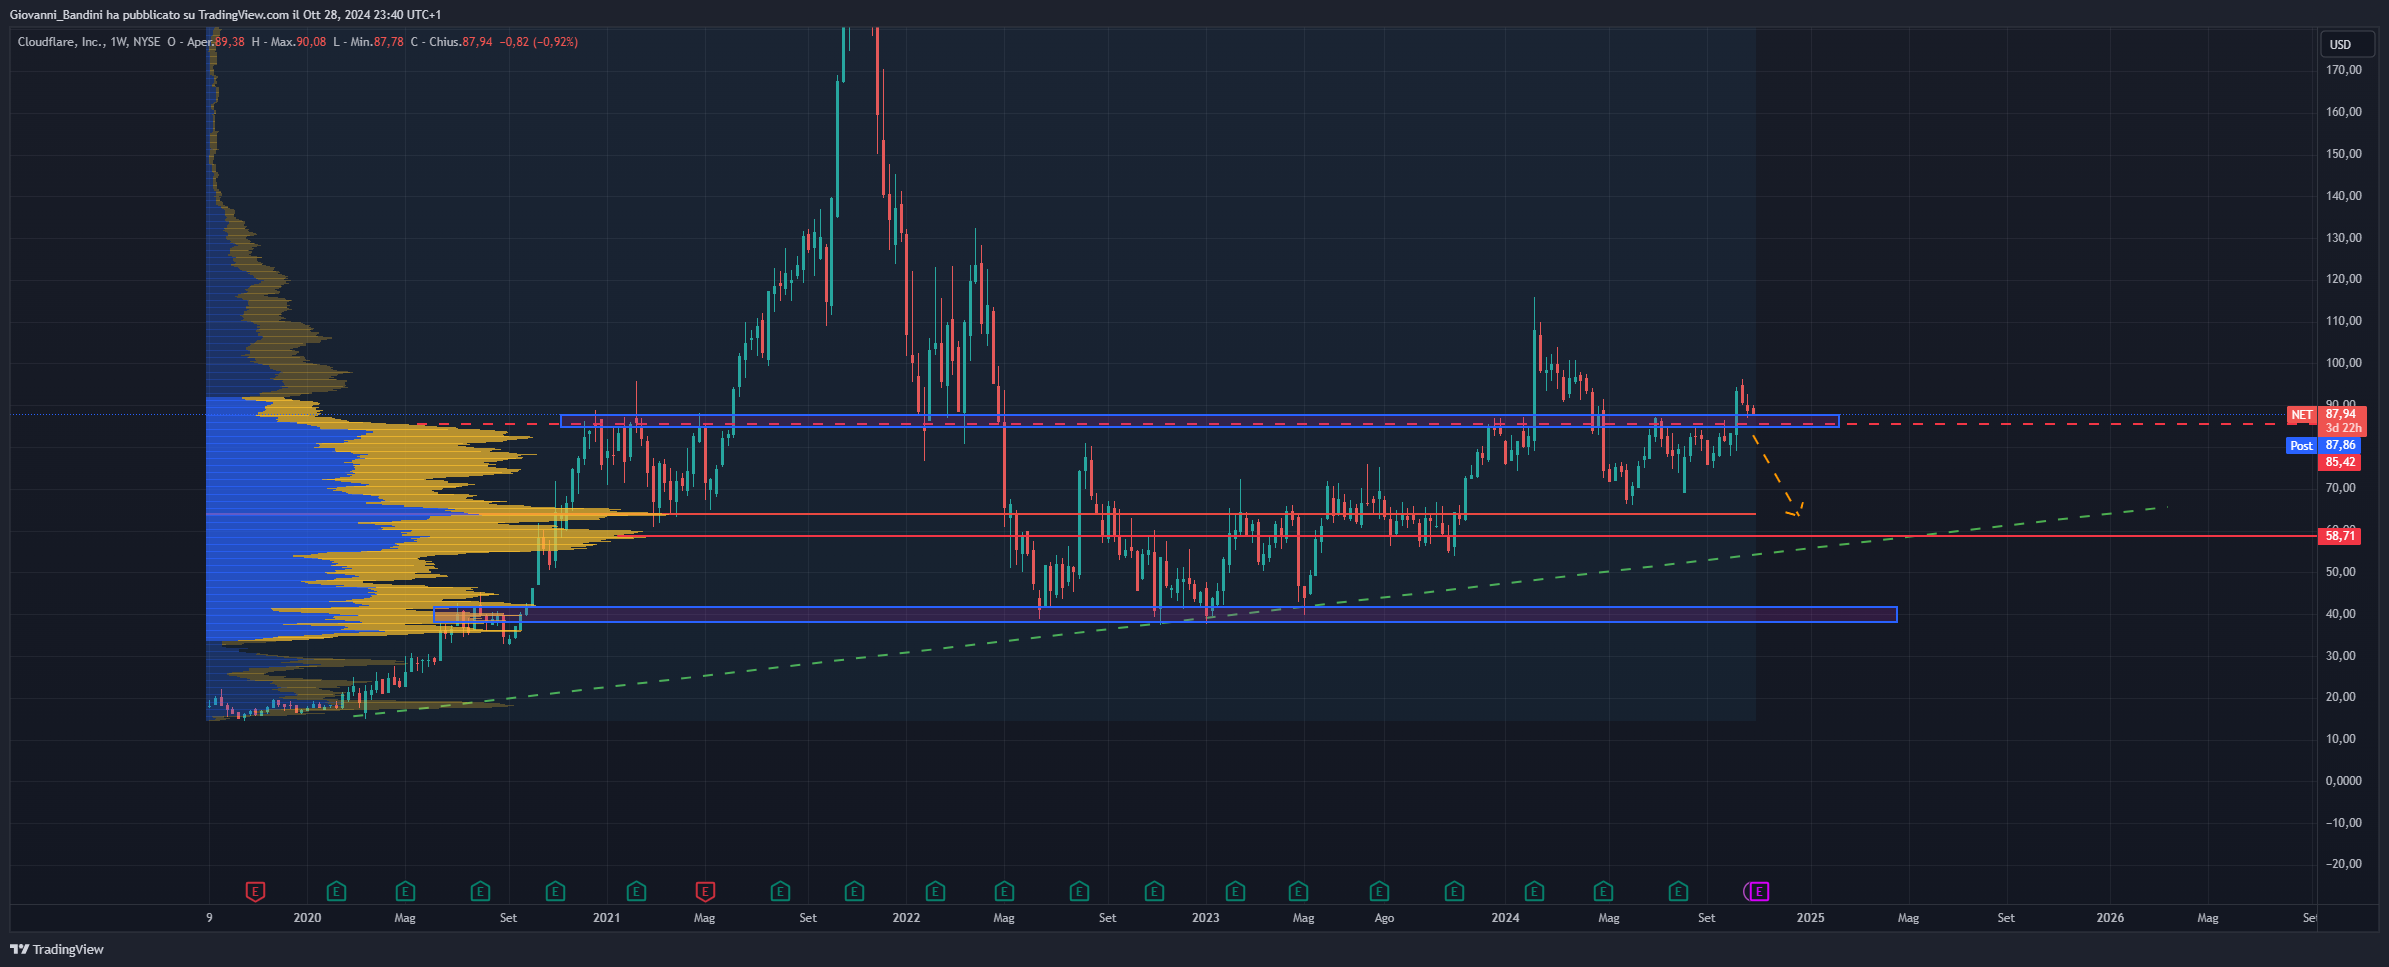This screenshot has height=967, width=2389.
Task: Click the green earnings marker above Mag 2020
Action: coord(405,891)
